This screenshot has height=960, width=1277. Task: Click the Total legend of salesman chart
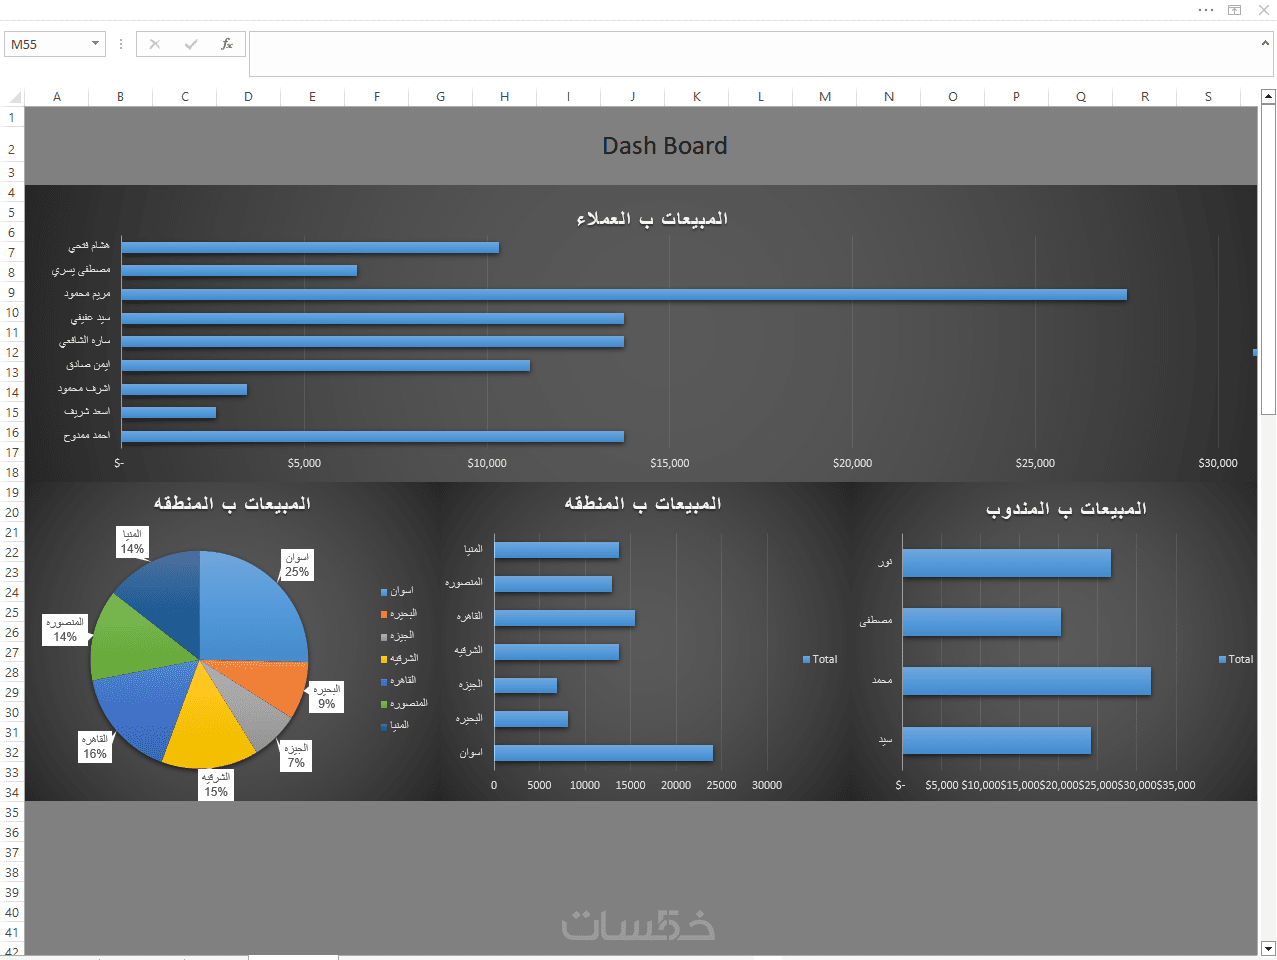tap(1236, 659)
